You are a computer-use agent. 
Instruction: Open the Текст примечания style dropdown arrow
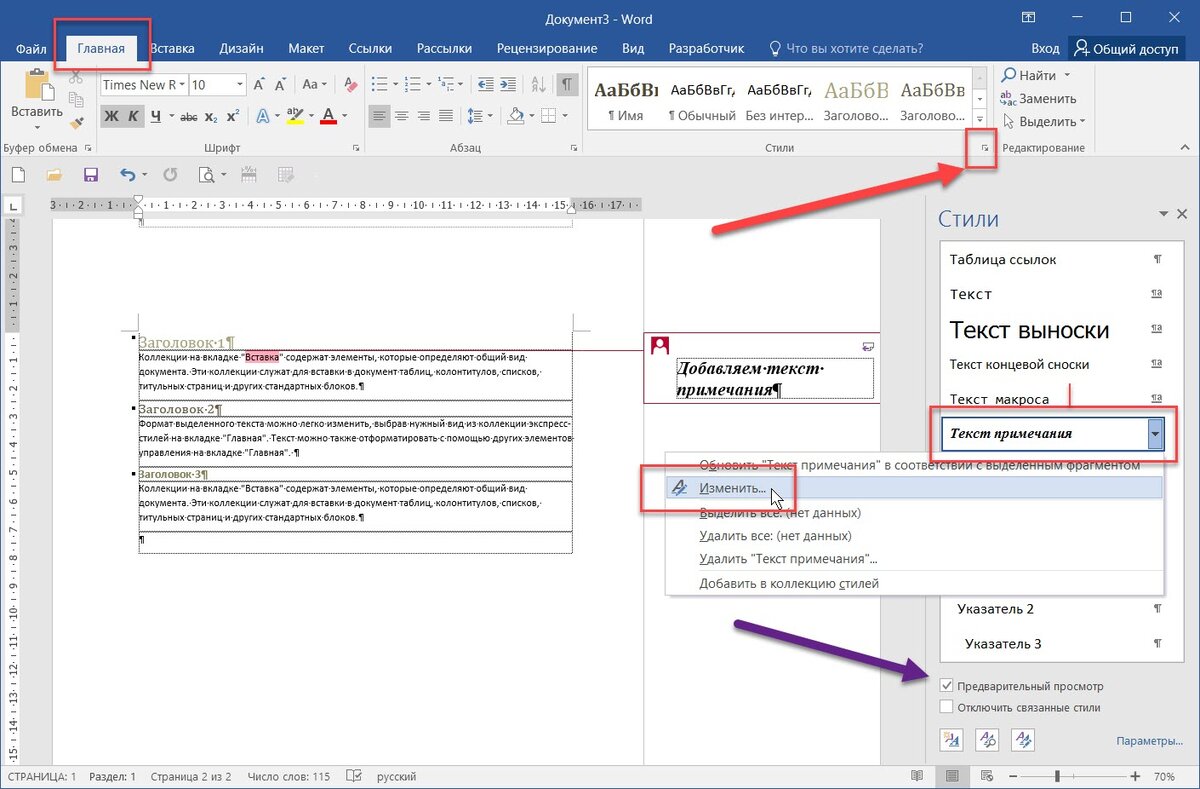(x=1156, y=434)
